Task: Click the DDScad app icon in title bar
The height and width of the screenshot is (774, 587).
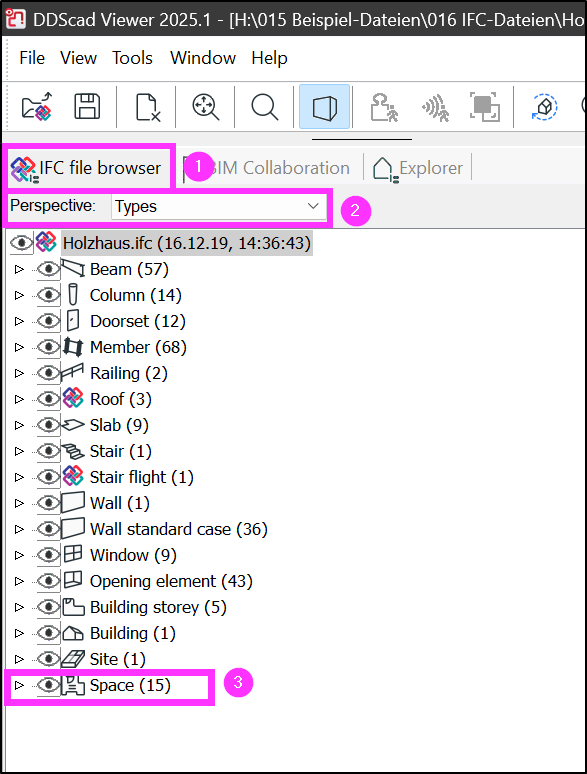Action: point(15,19)
